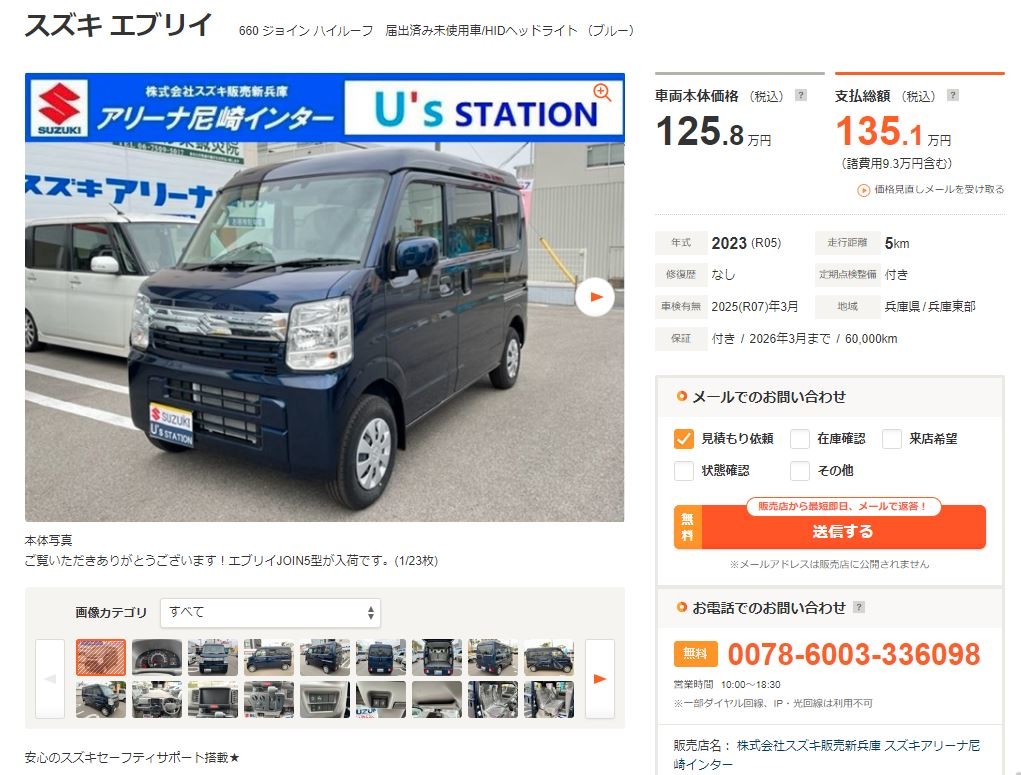Call the free number 0078-6003-336098
1021x775 pixels.
coord(853,655)
